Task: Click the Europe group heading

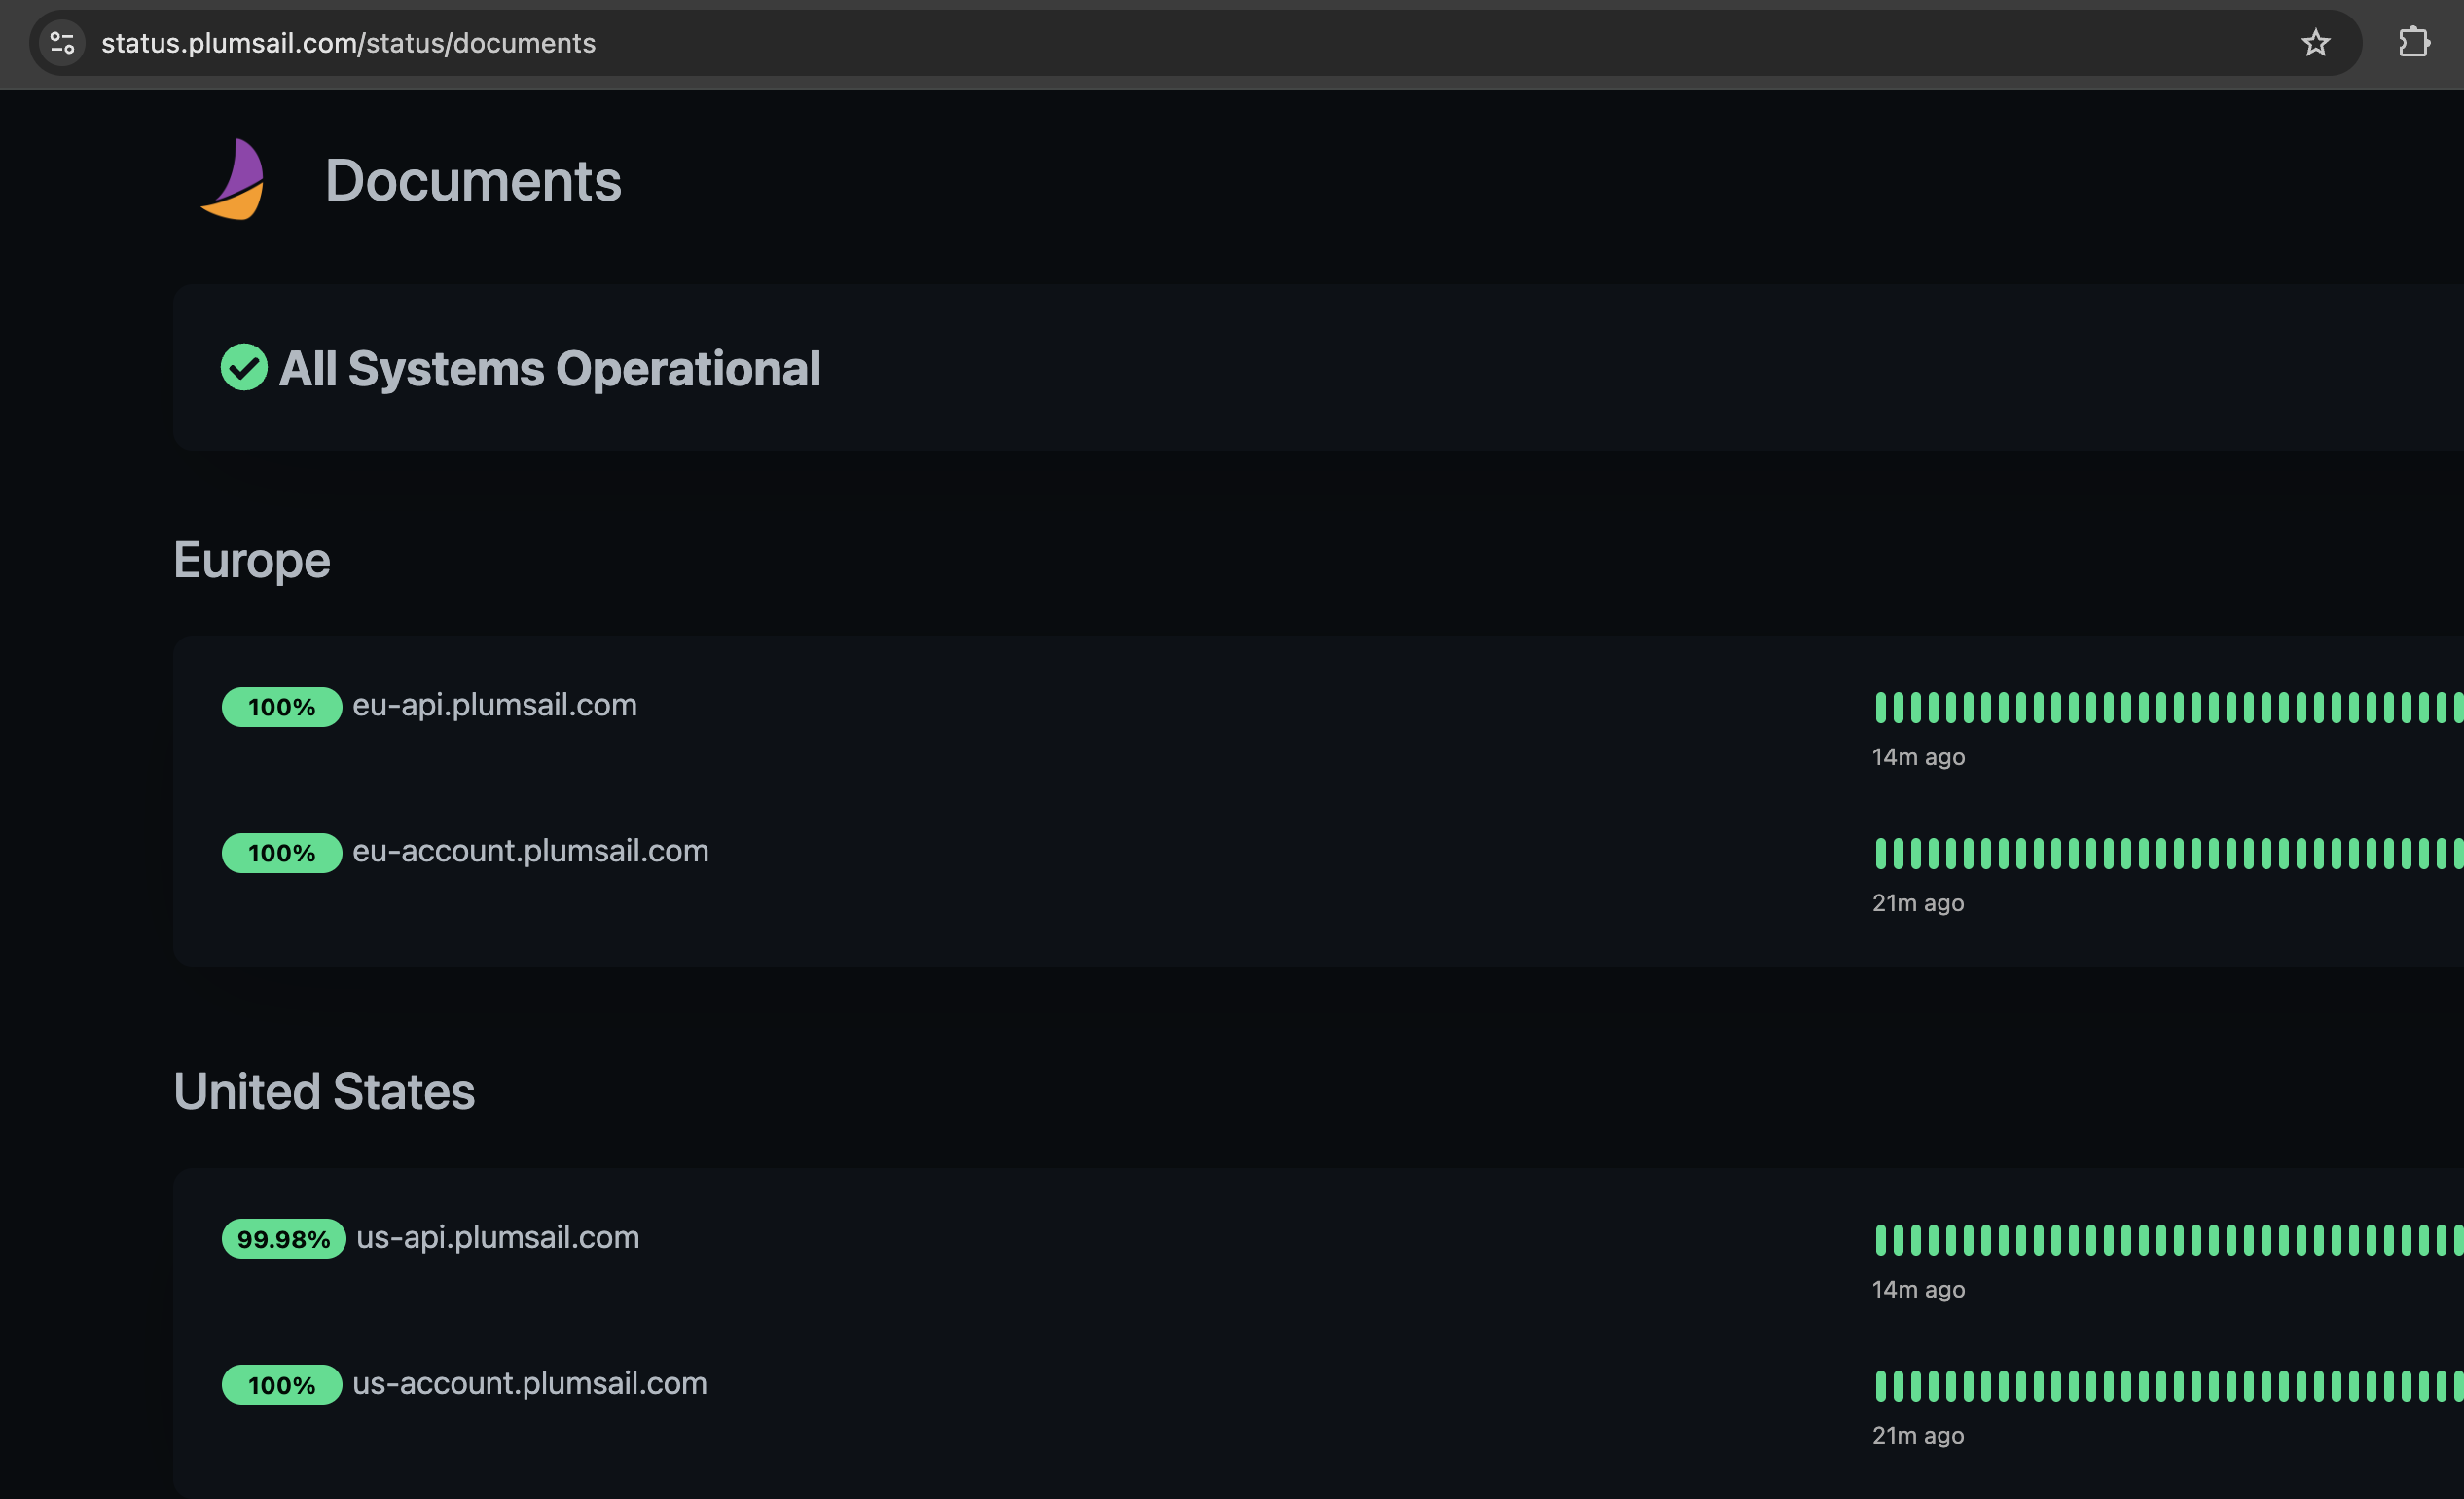Action: 251,559
